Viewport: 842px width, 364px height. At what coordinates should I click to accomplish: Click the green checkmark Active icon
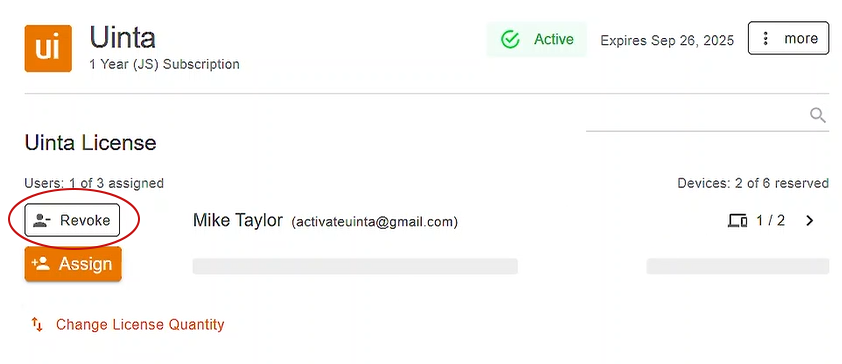pyautogui.click(x=510, y=40)
